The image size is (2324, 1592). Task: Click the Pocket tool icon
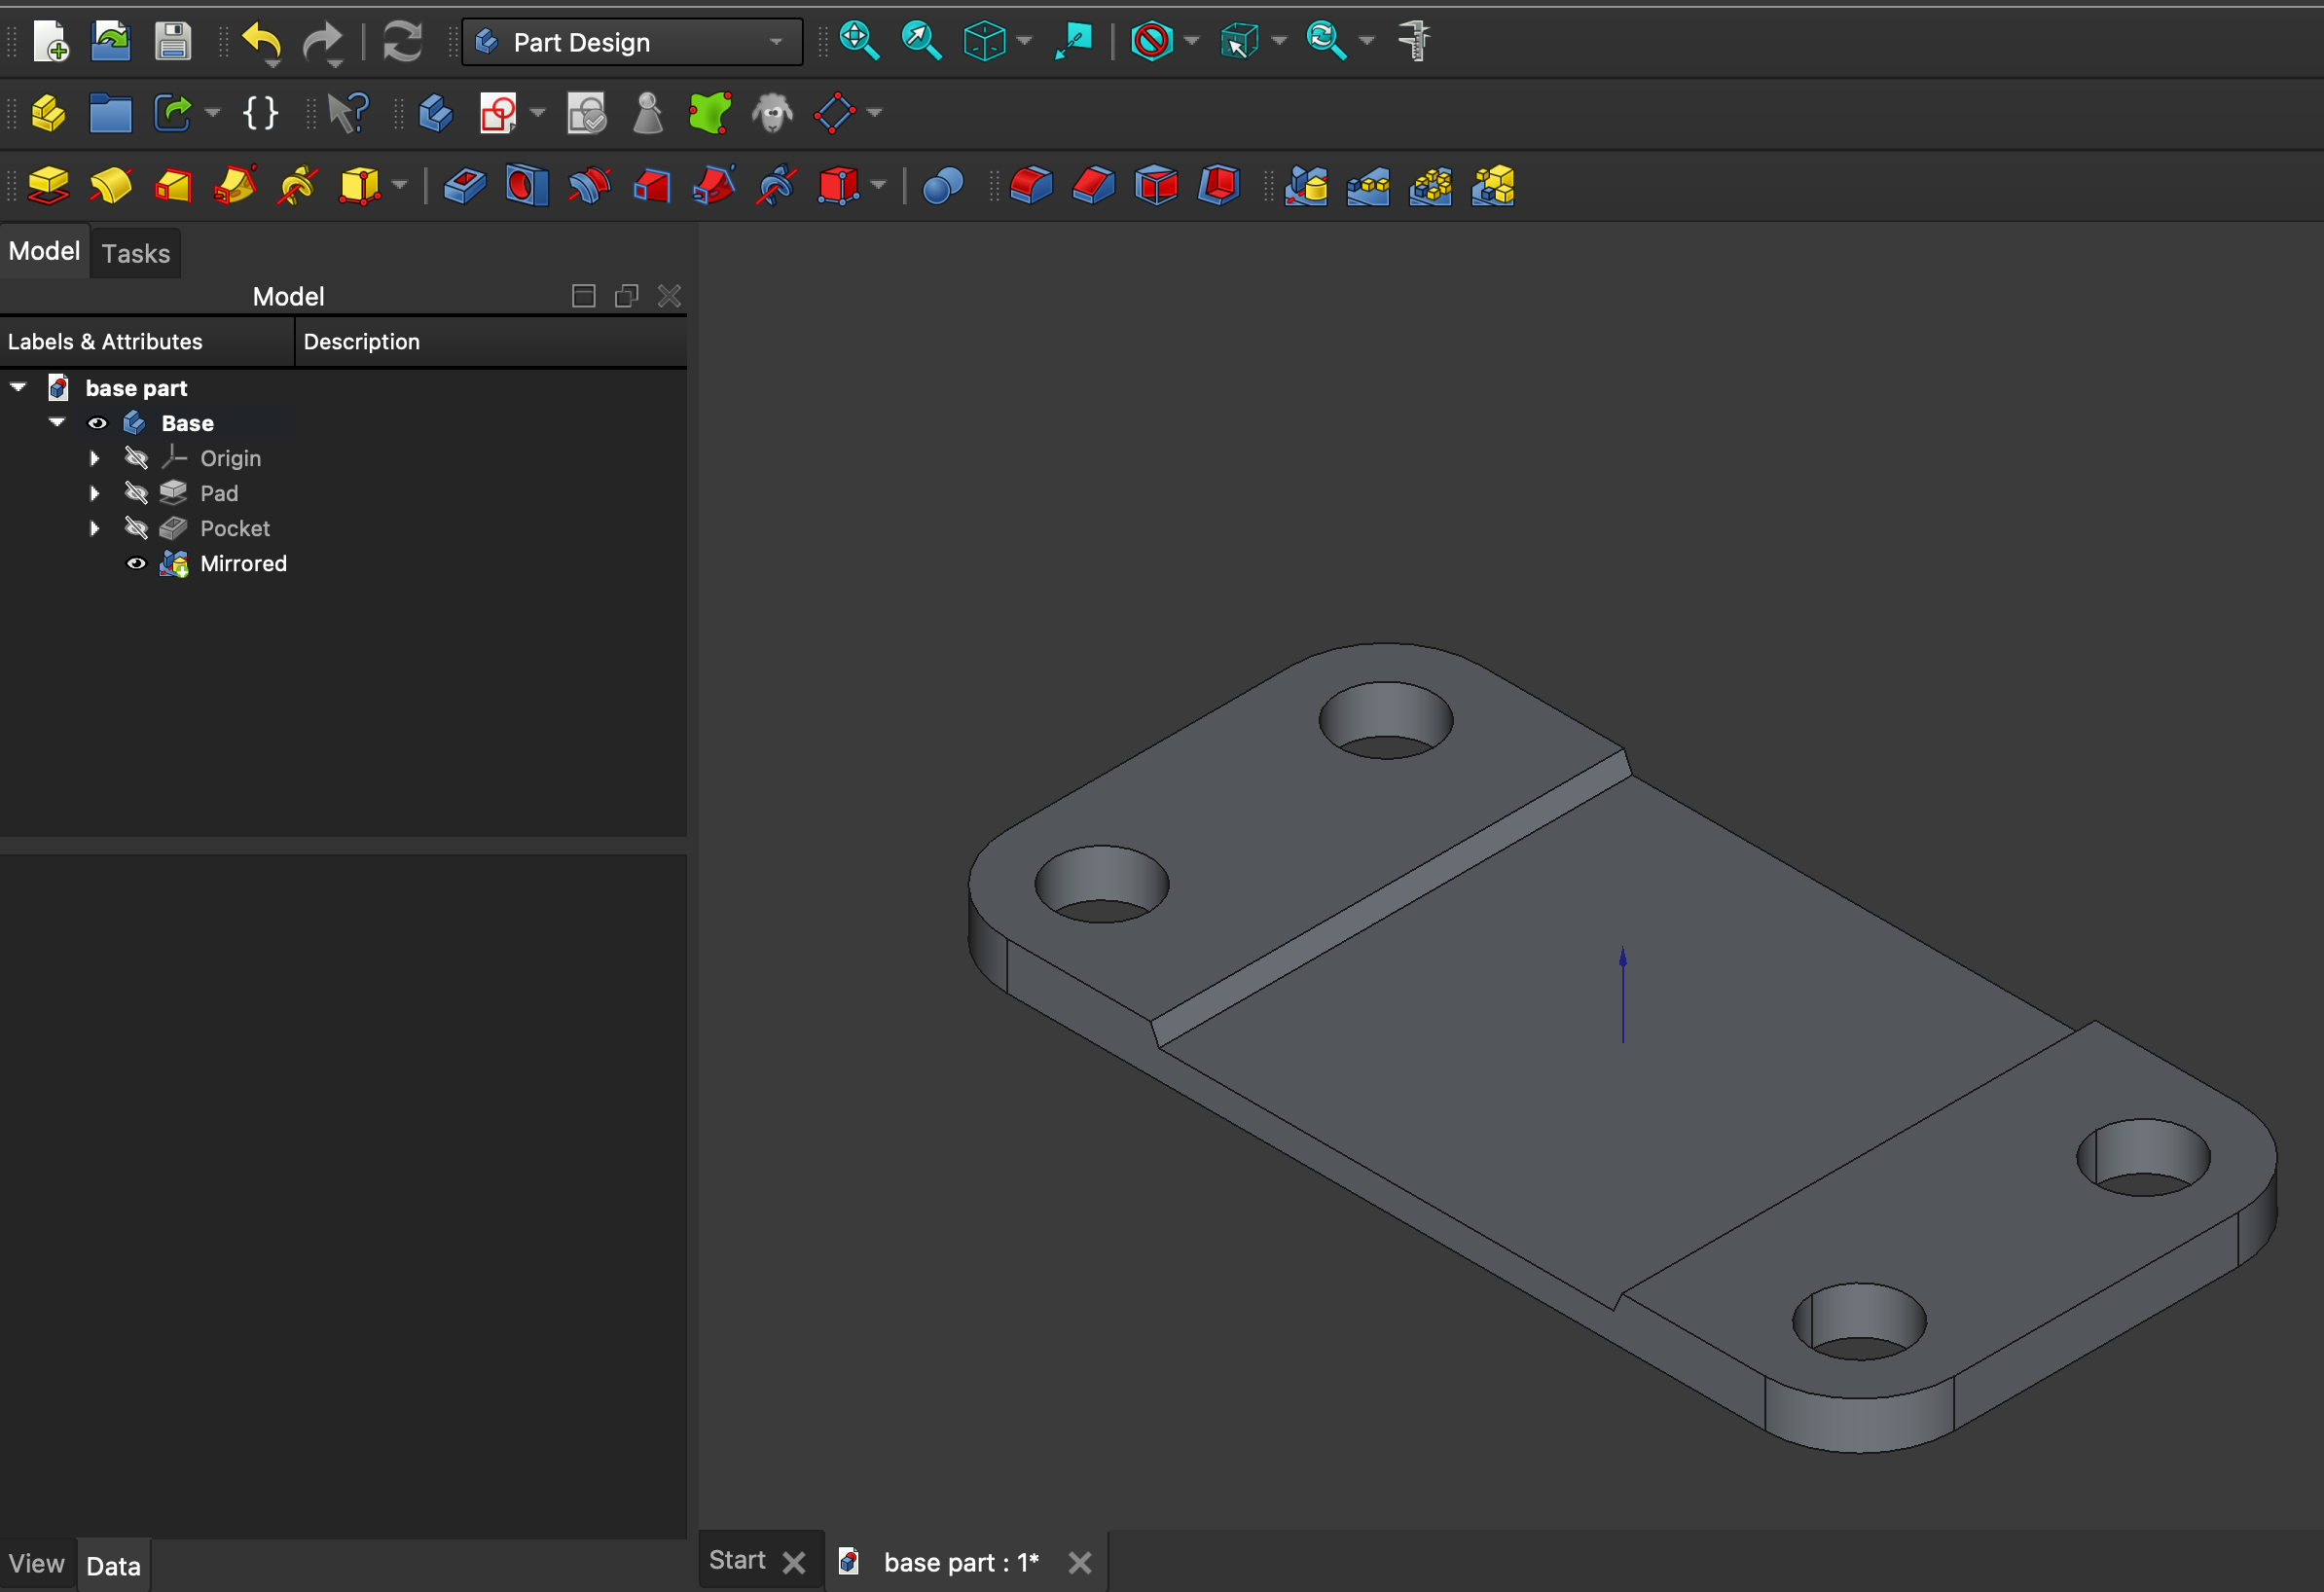click(x=464, y=186)
